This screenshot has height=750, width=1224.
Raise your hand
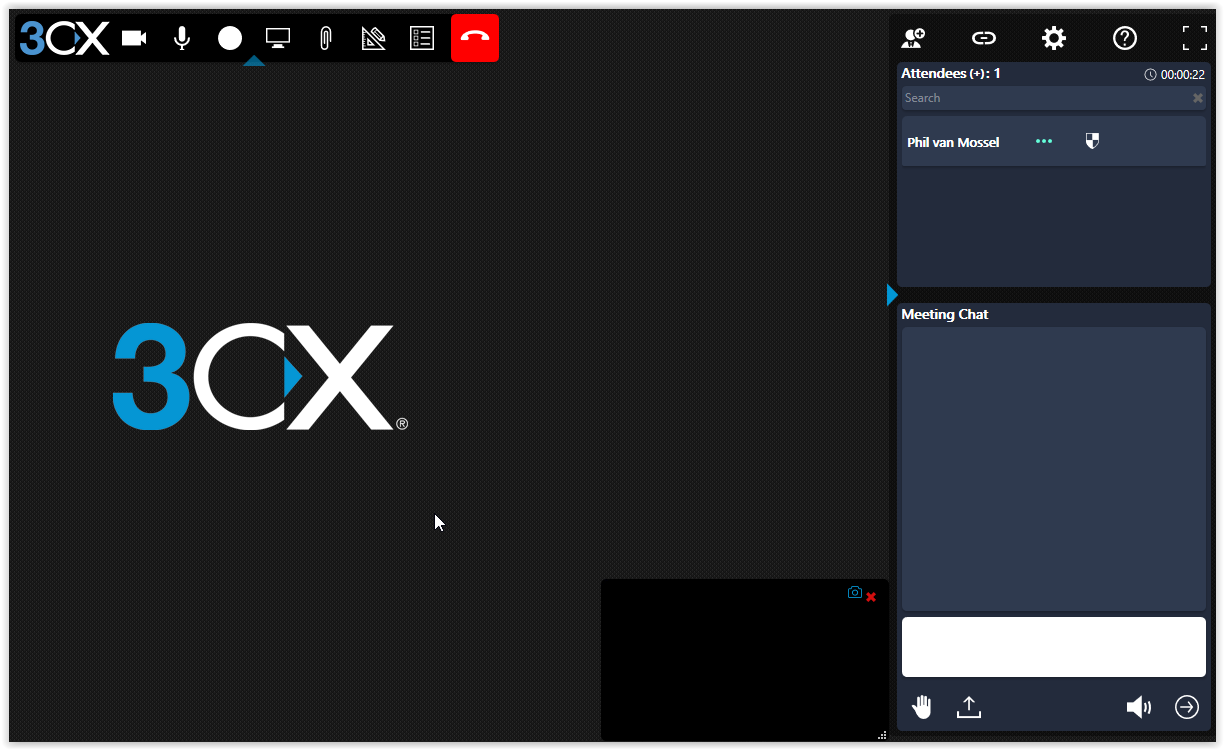click(x=922, y=707)
